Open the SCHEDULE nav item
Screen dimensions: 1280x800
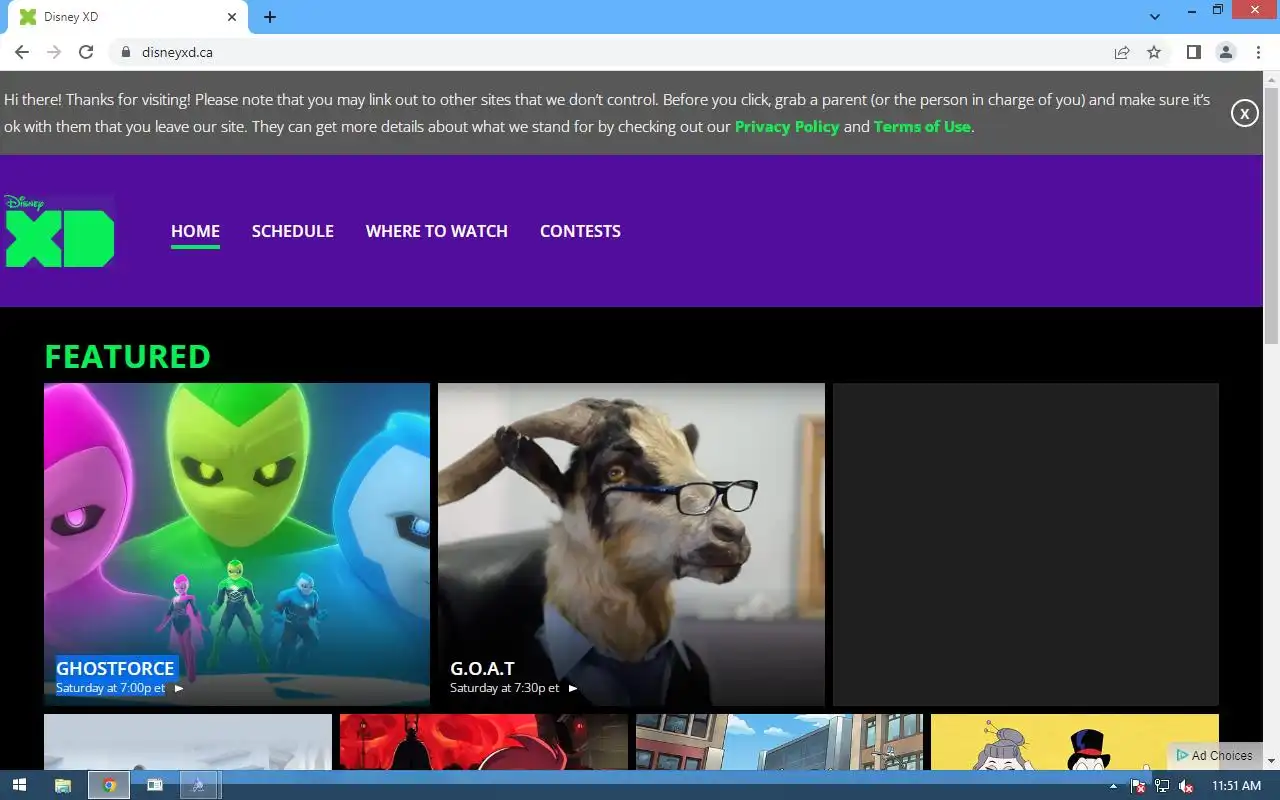[293, 231]
